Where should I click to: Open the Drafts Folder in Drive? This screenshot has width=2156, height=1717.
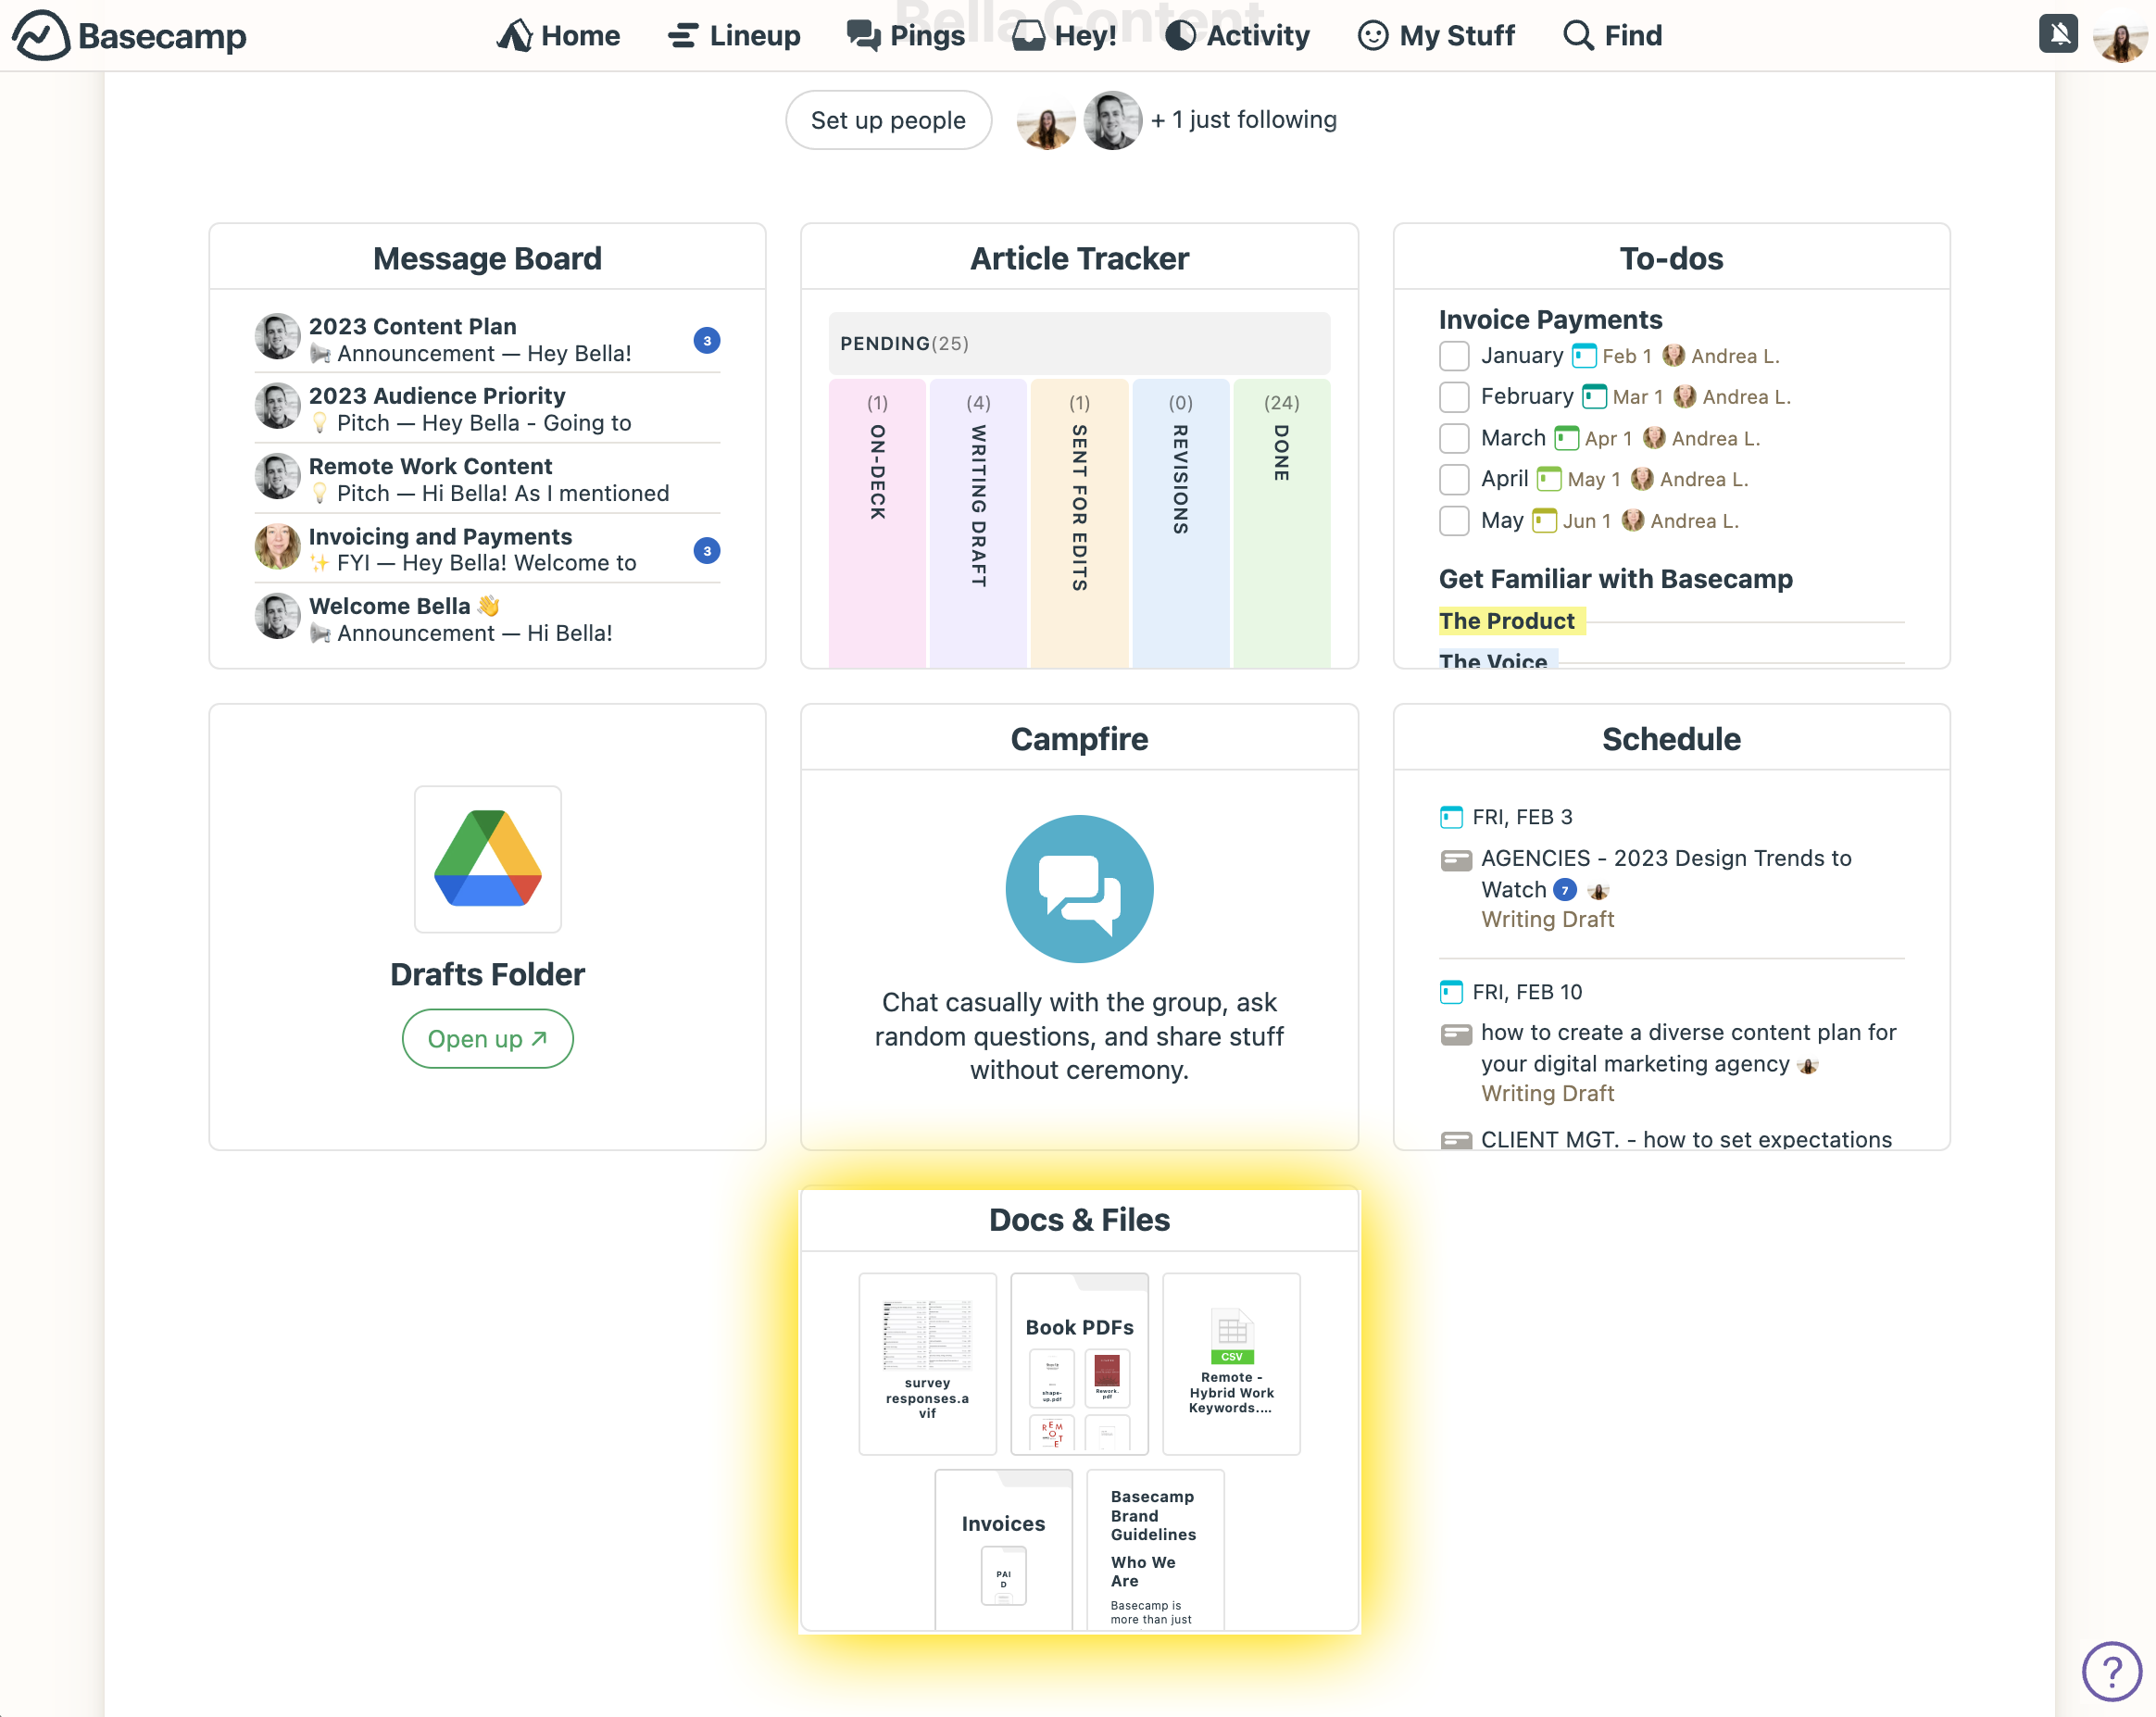coord(487,1039)
